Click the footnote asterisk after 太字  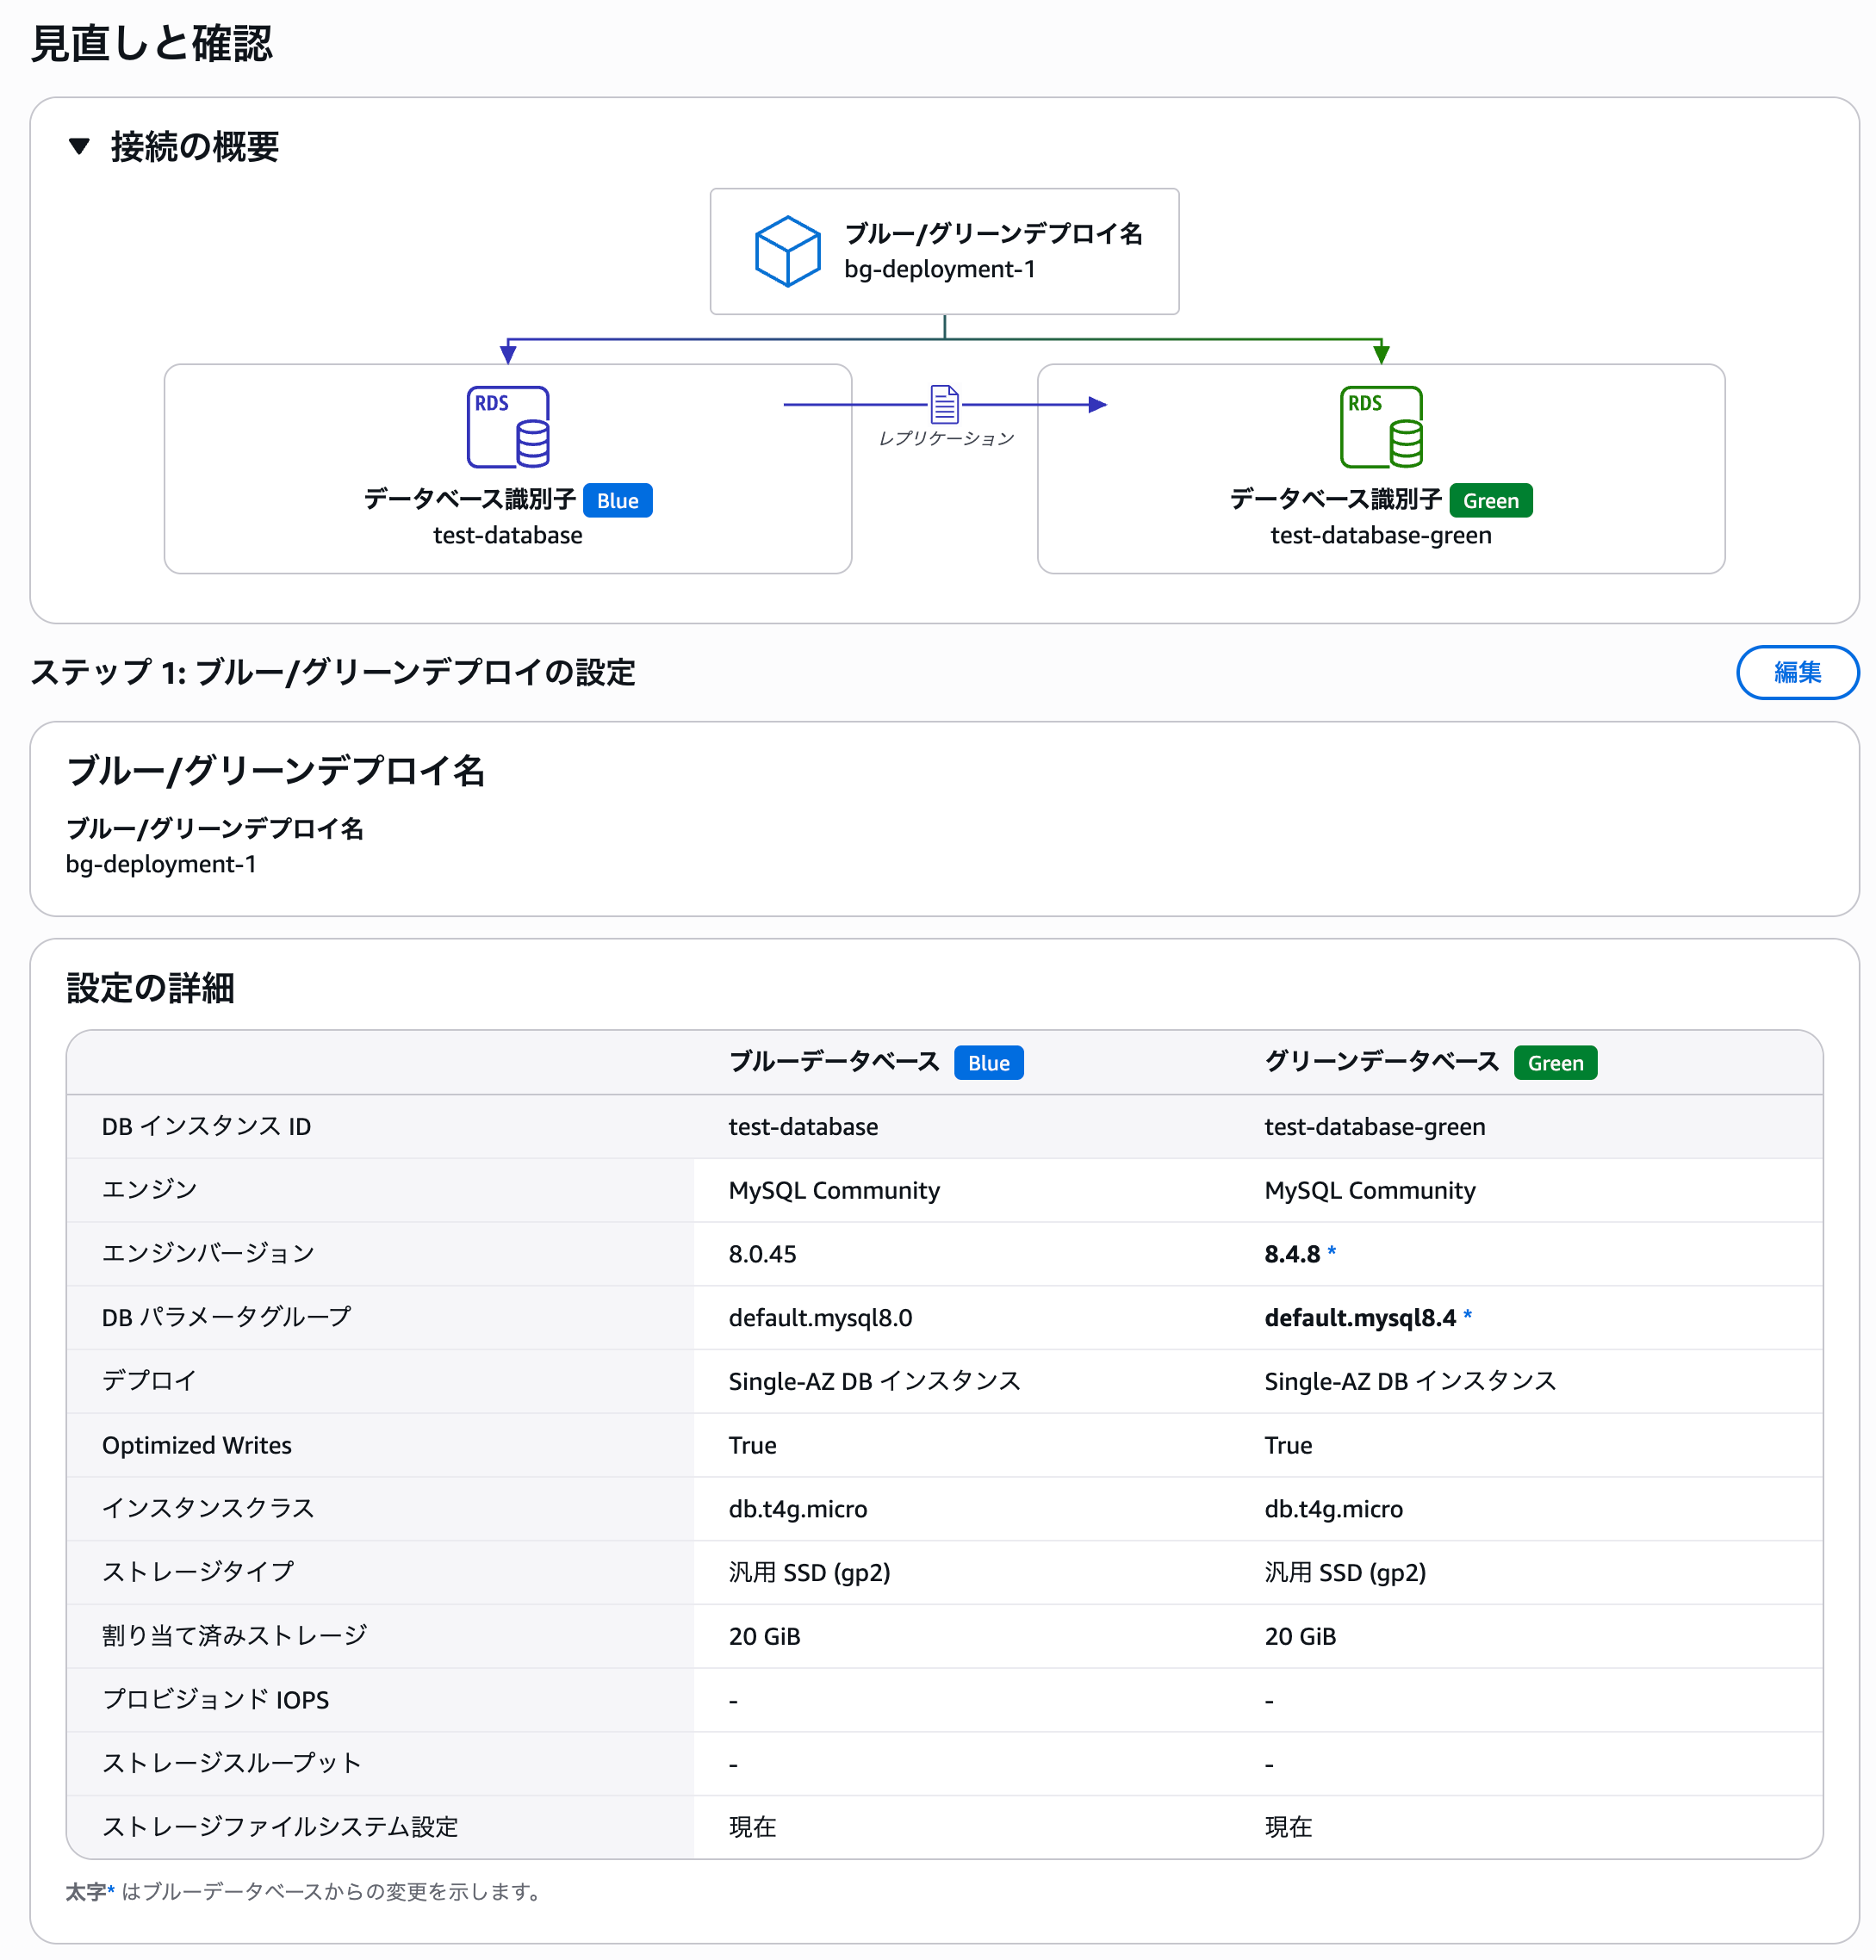[x=111, y=1890]
